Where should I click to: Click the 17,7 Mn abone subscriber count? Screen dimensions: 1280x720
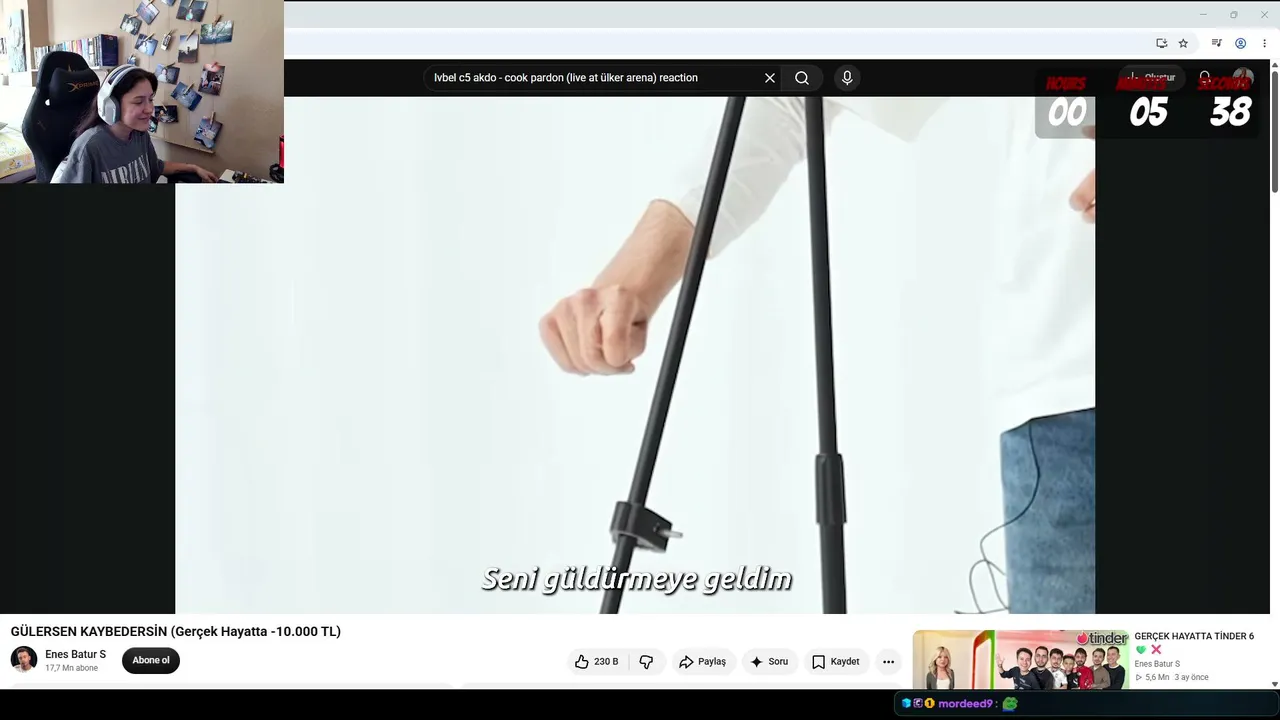pyautogui.click(x=71, y=668)
